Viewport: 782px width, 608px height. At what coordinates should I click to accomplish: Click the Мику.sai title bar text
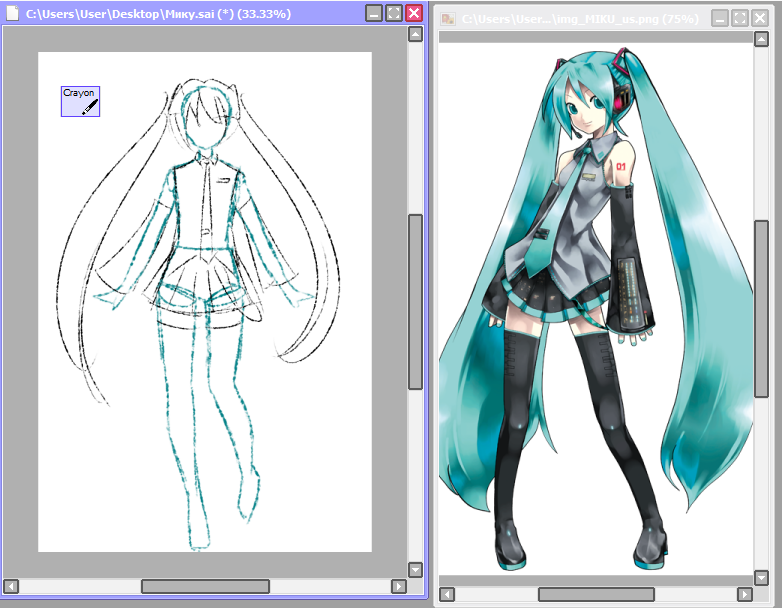pos(158,13)
